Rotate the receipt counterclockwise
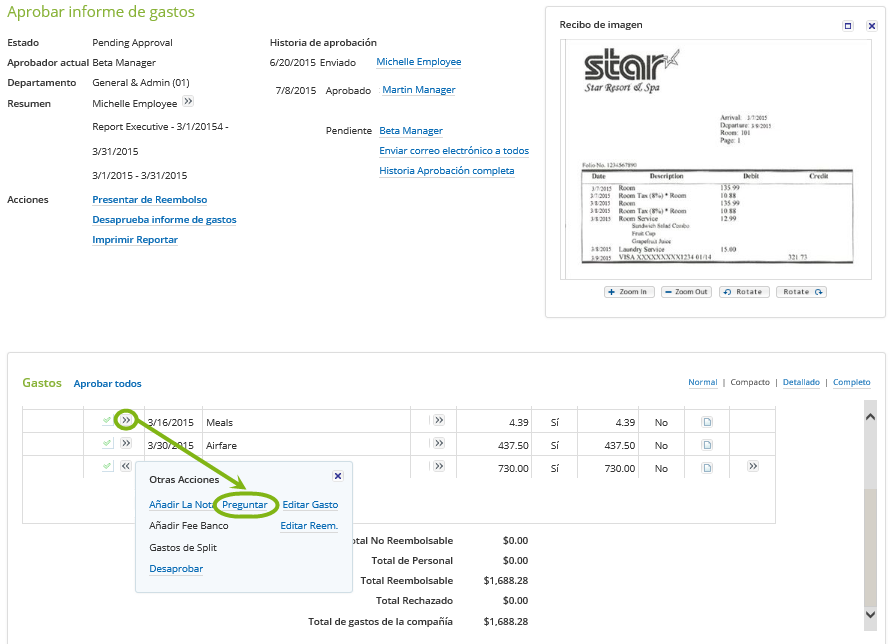The image size is (895, 644). pos(744,292)
